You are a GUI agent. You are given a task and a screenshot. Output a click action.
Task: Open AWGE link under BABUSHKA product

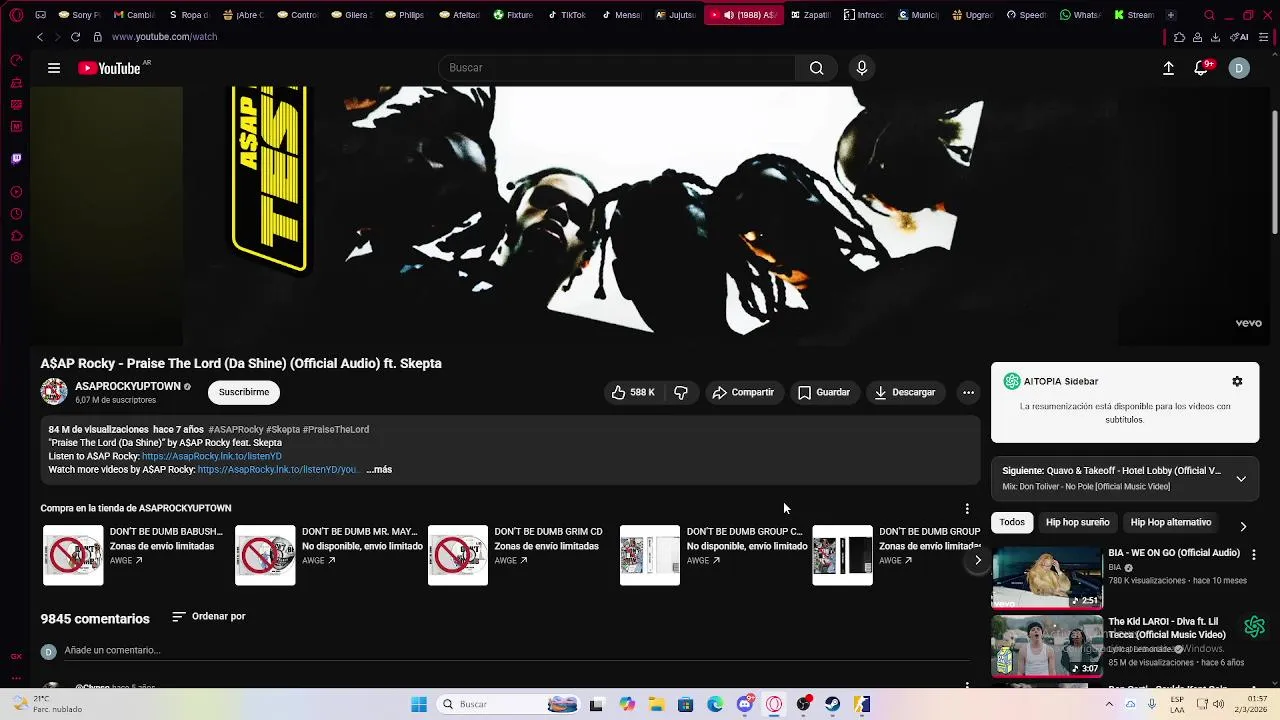pyautogui.click(x=126, y=561)
